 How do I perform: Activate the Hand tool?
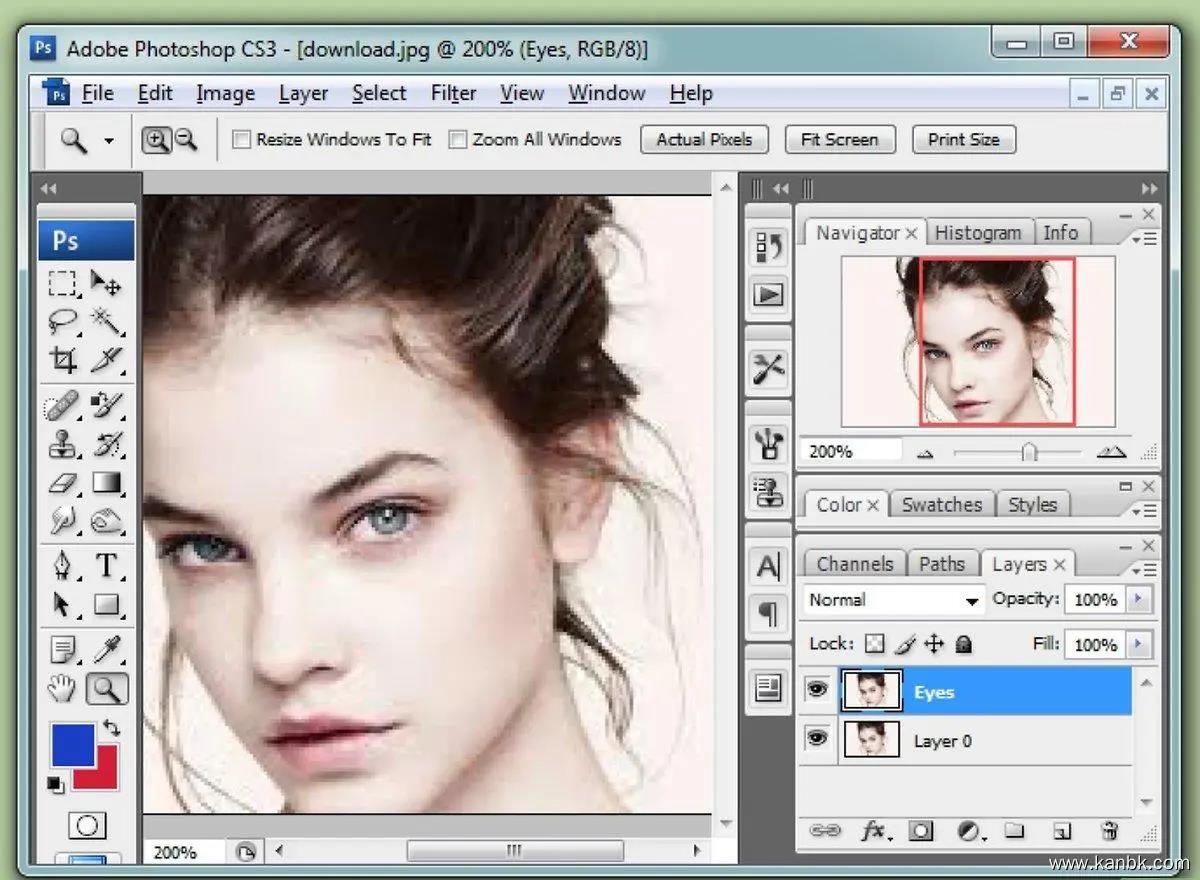point(63,688)
